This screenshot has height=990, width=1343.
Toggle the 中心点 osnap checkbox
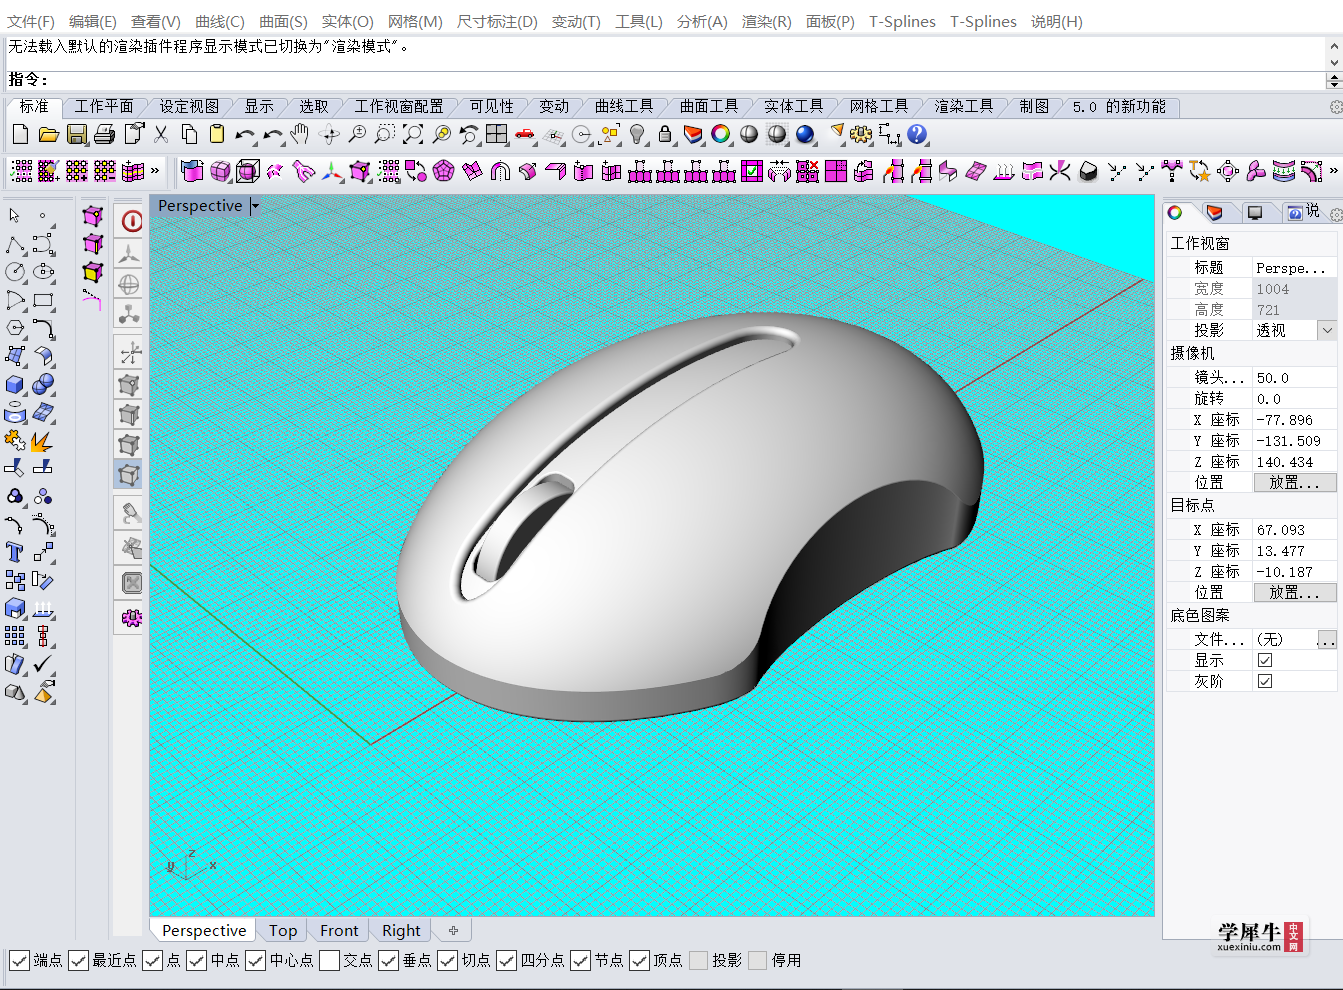pos(256,961)
